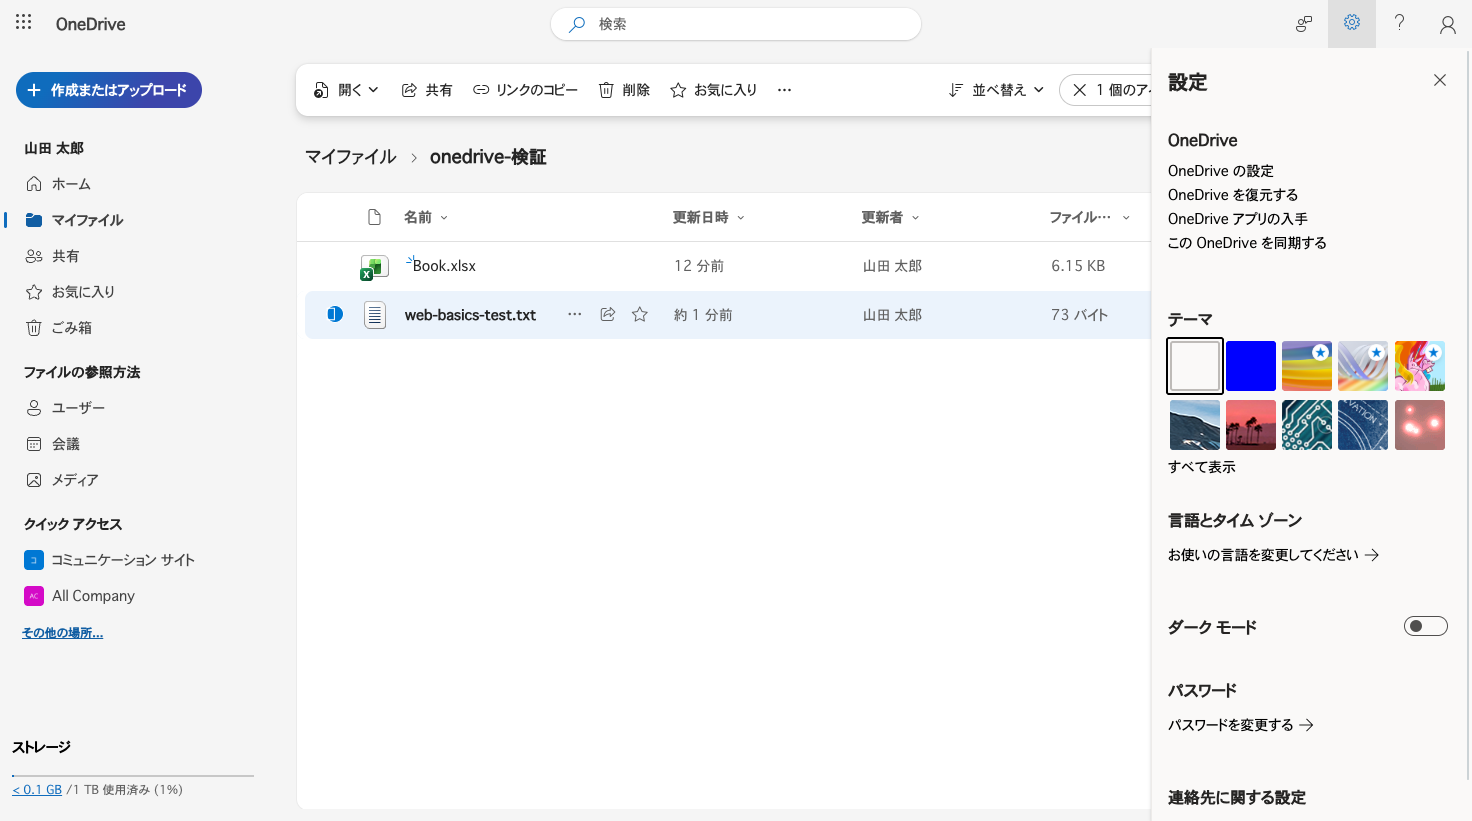Viewport: 1472px width, 821px height.
Task: Click the 共有 share toolbar button
Action: point(427,90)
